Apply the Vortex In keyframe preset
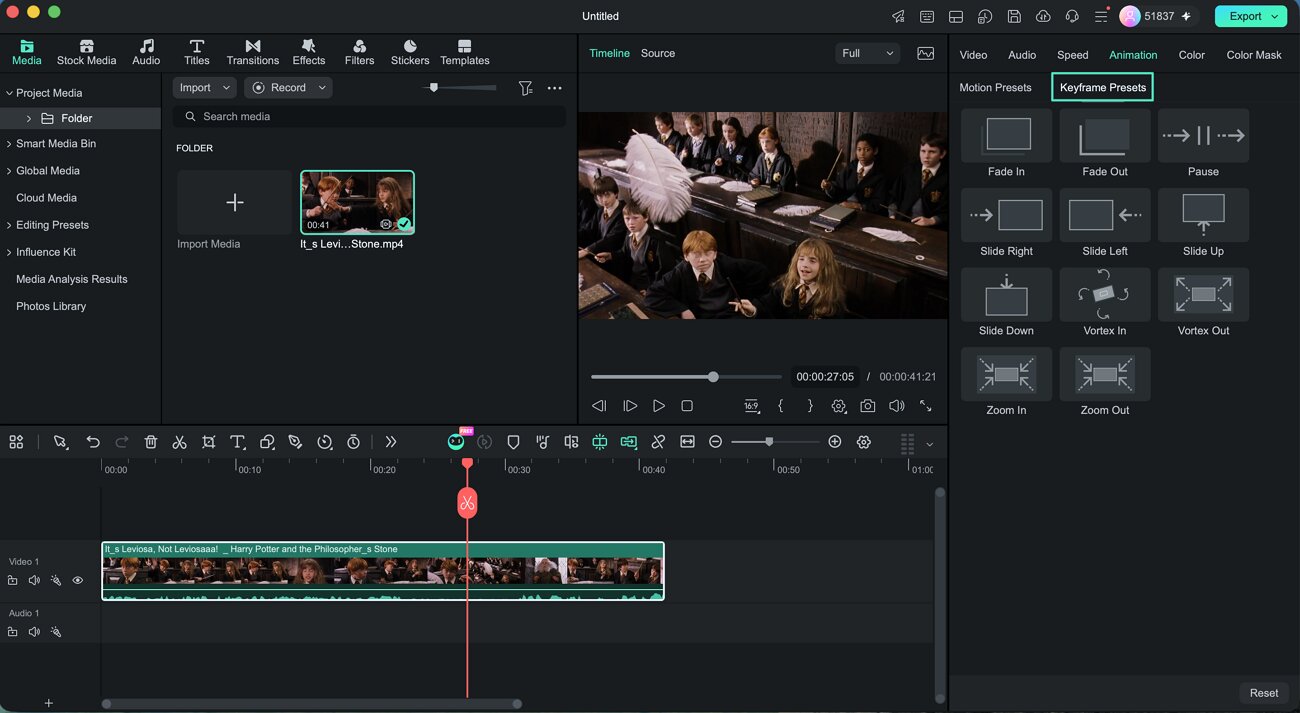1300x713 pixels. click(1105, 303)
